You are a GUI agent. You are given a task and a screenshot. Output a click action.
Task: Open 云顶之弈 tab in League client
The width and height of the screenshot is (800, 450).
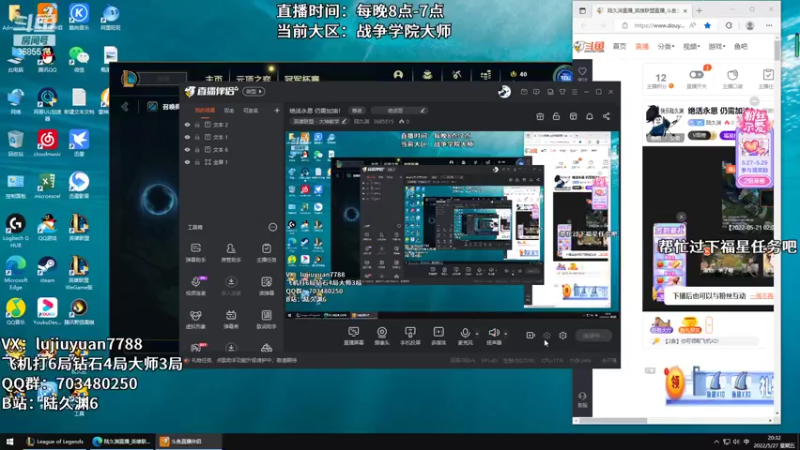tap(253, 79)
